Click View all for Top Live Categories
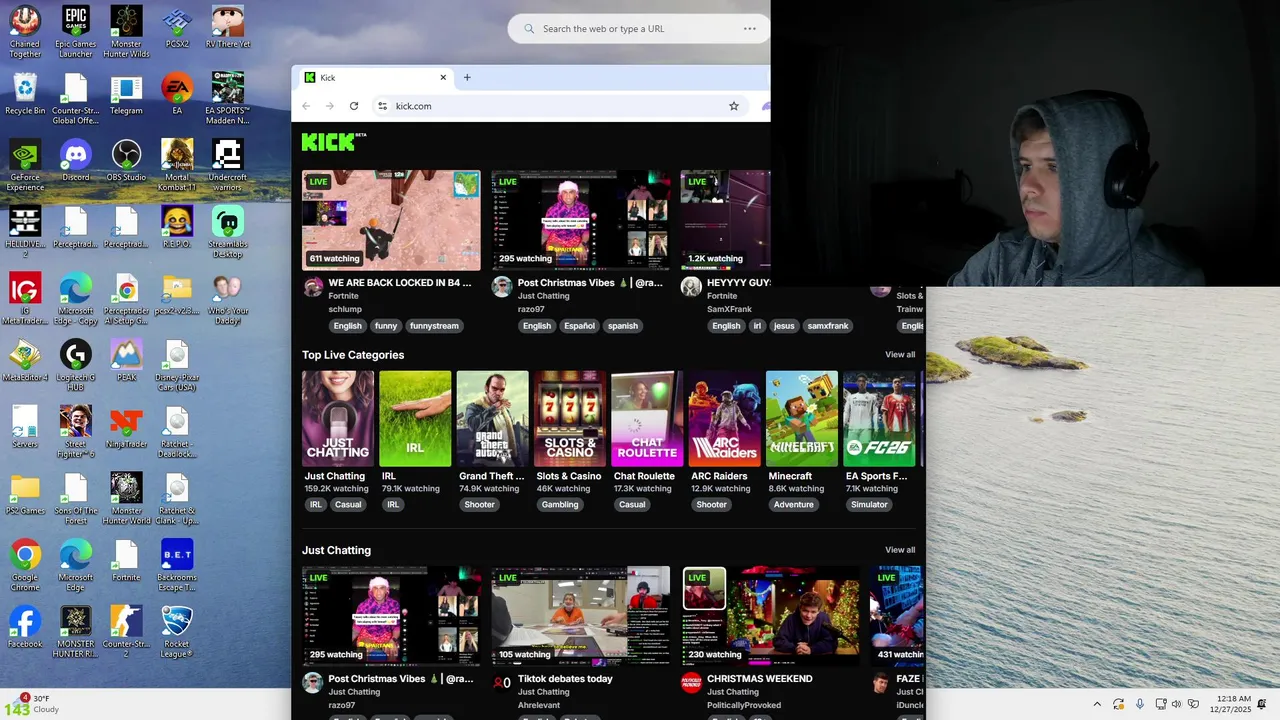This screenshot has width=1280, height=720. tap(899, 355)
